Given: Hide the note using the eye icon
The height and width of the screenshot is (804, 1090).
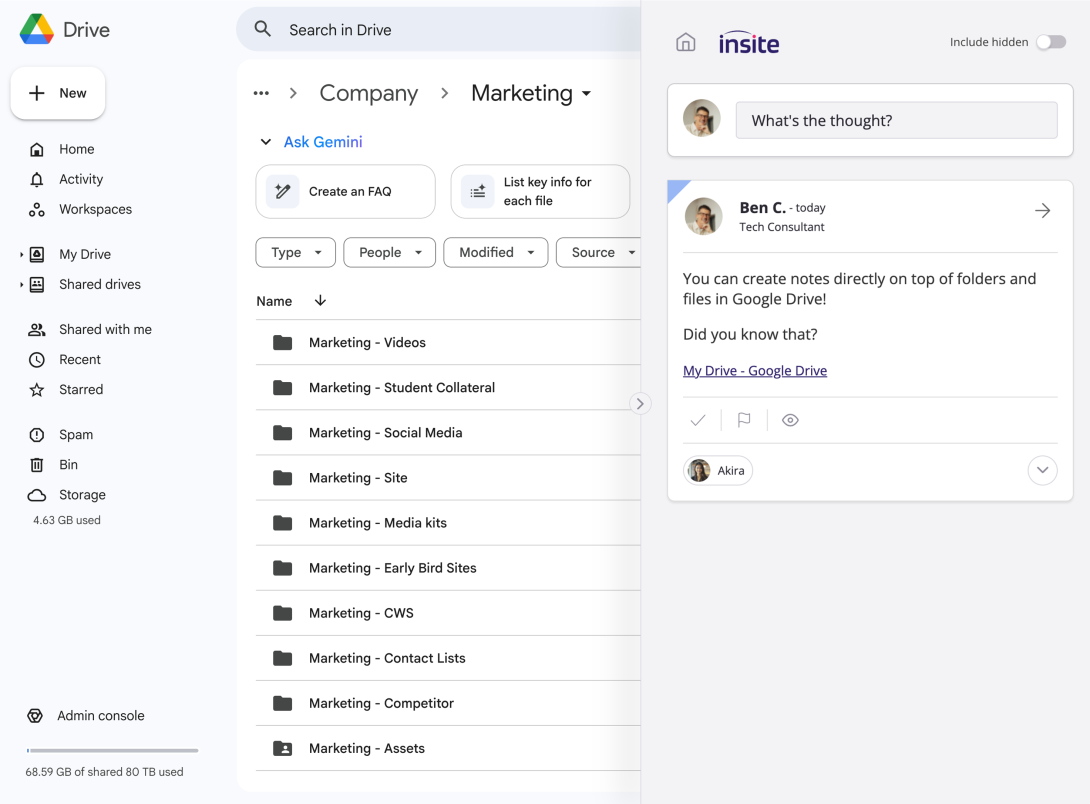Looking at the screenshot, I should (790, 420).
